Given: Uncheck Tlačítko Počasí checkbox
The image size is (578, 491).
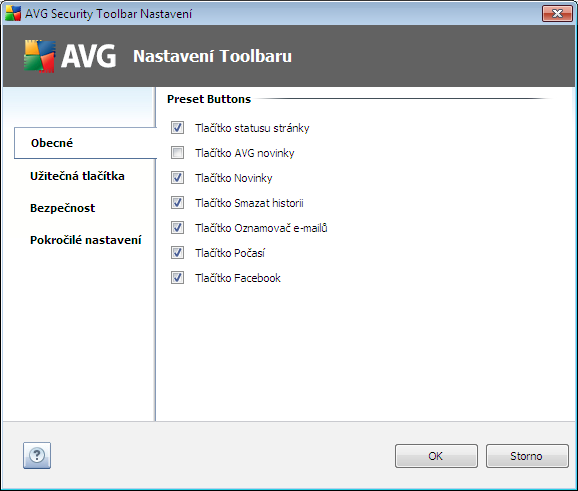Looking at the screenshot, I should tap(177, 253).
